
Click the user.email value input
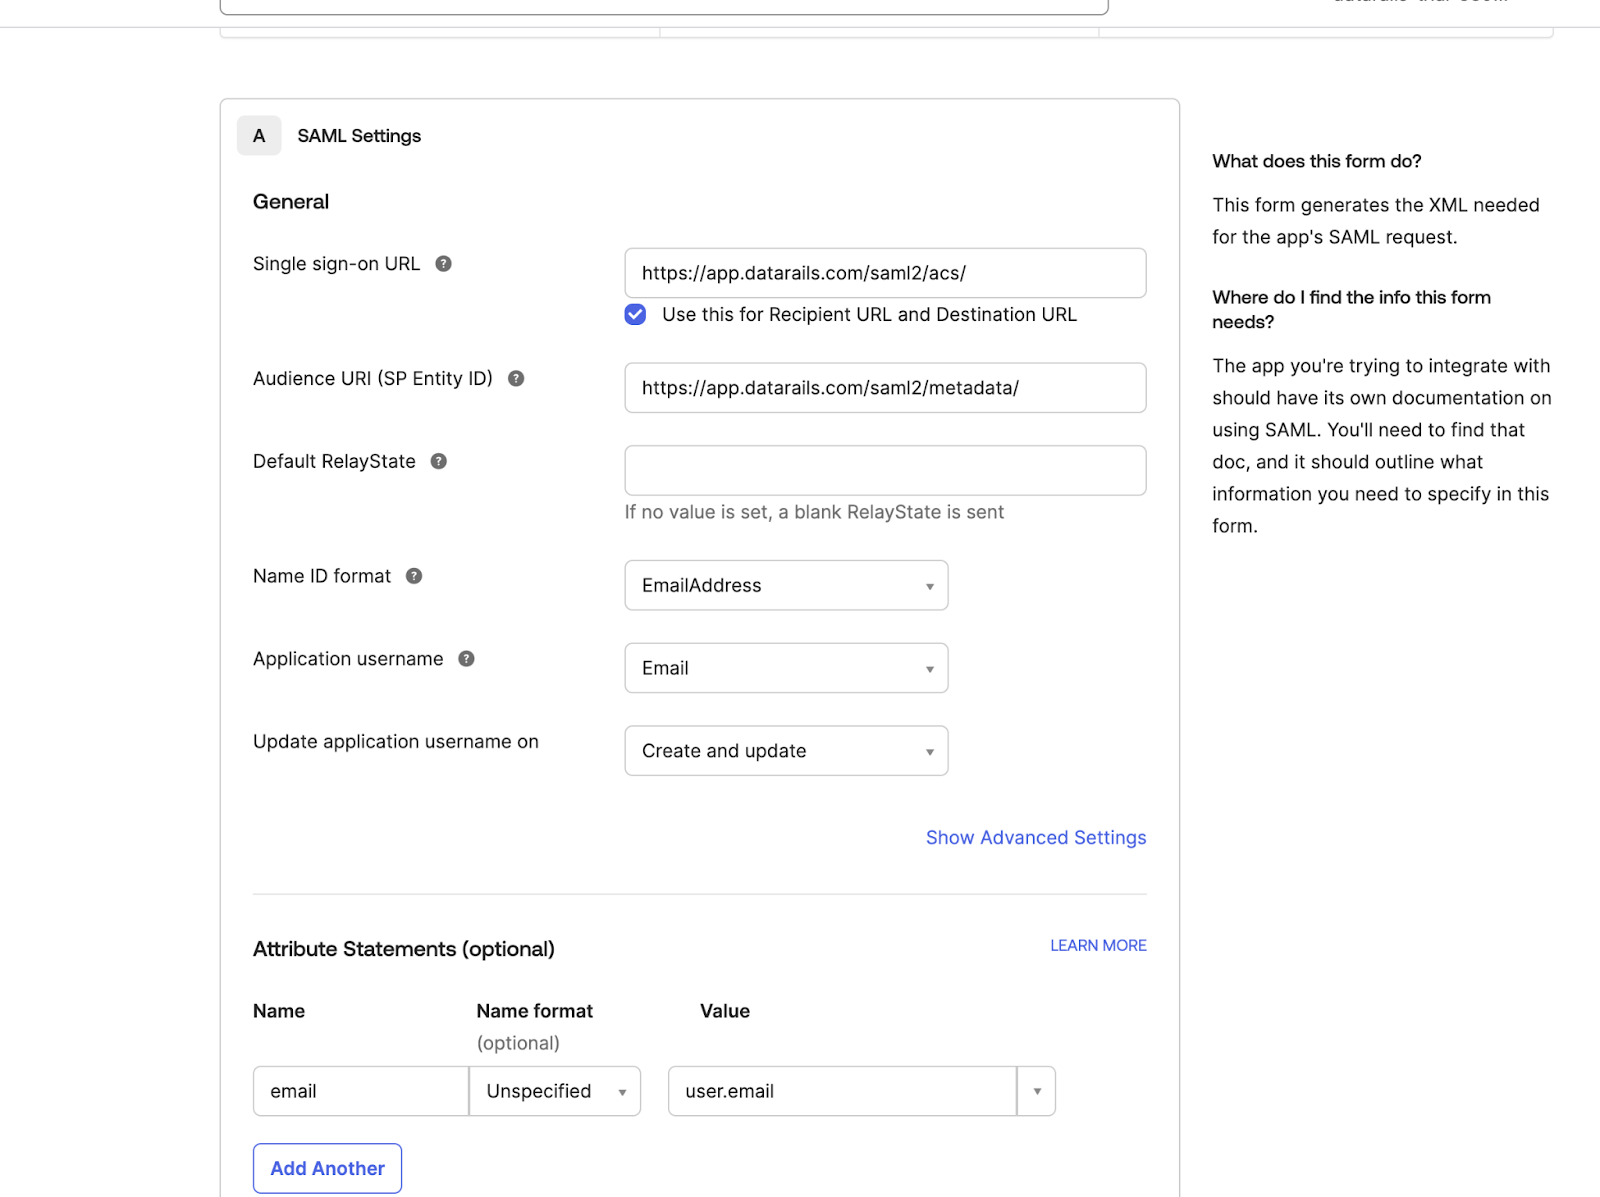842,1091
